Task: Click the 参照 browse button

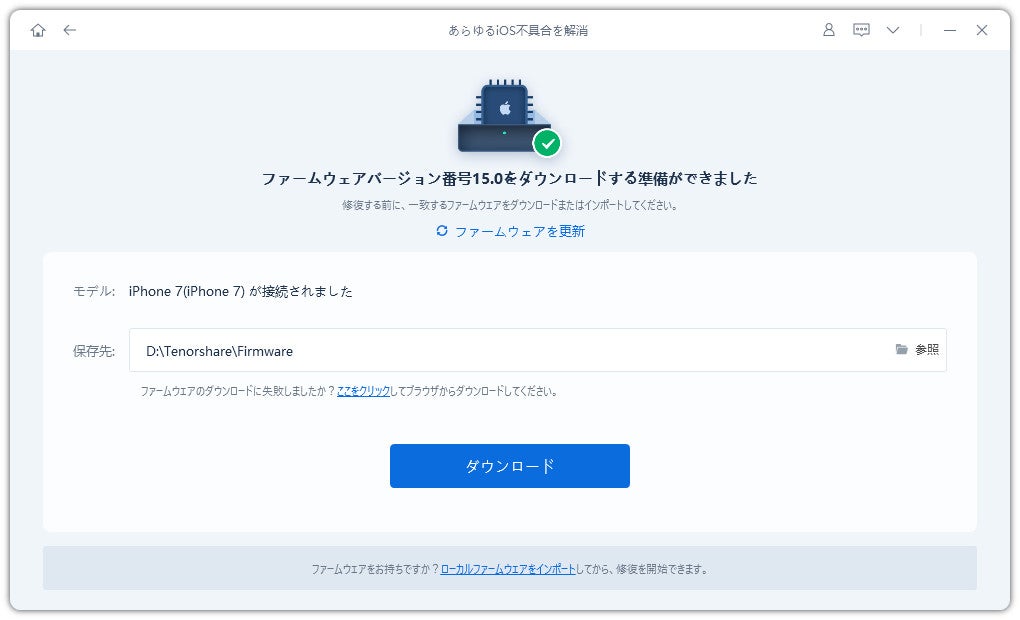Action: pos(927,350)
